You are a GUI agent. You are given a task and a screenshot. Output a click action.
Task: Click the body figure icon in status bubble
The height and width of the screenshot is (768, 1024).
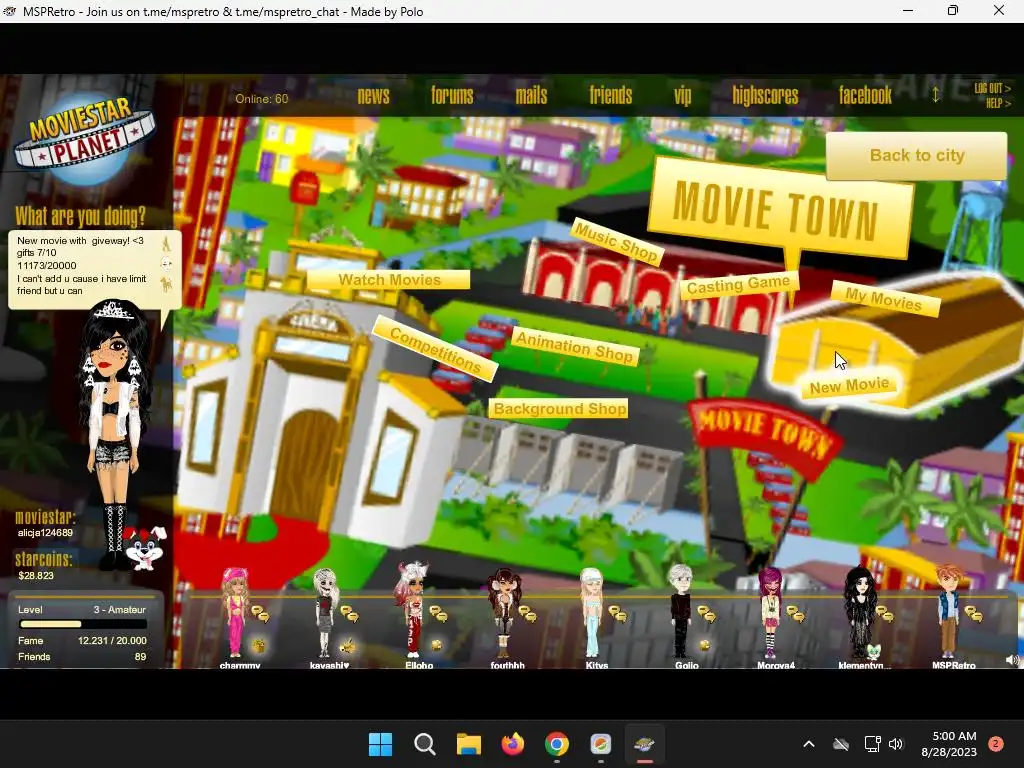[x=167, y=244]
